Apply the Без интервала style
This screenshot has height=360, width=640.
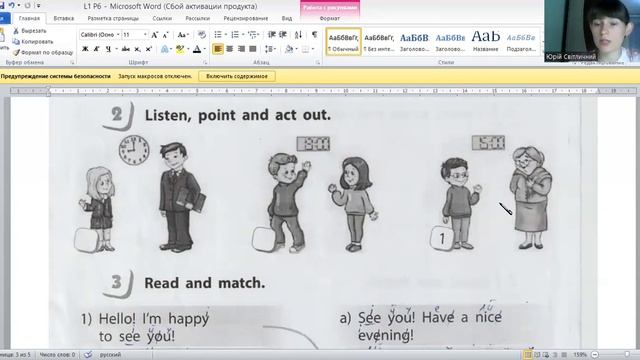tap(379, 42)
